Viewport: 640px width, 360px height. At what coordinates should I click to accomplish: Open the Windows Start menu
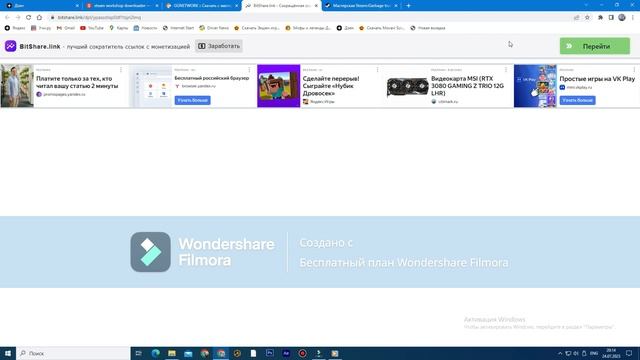(x=8, y=353)
